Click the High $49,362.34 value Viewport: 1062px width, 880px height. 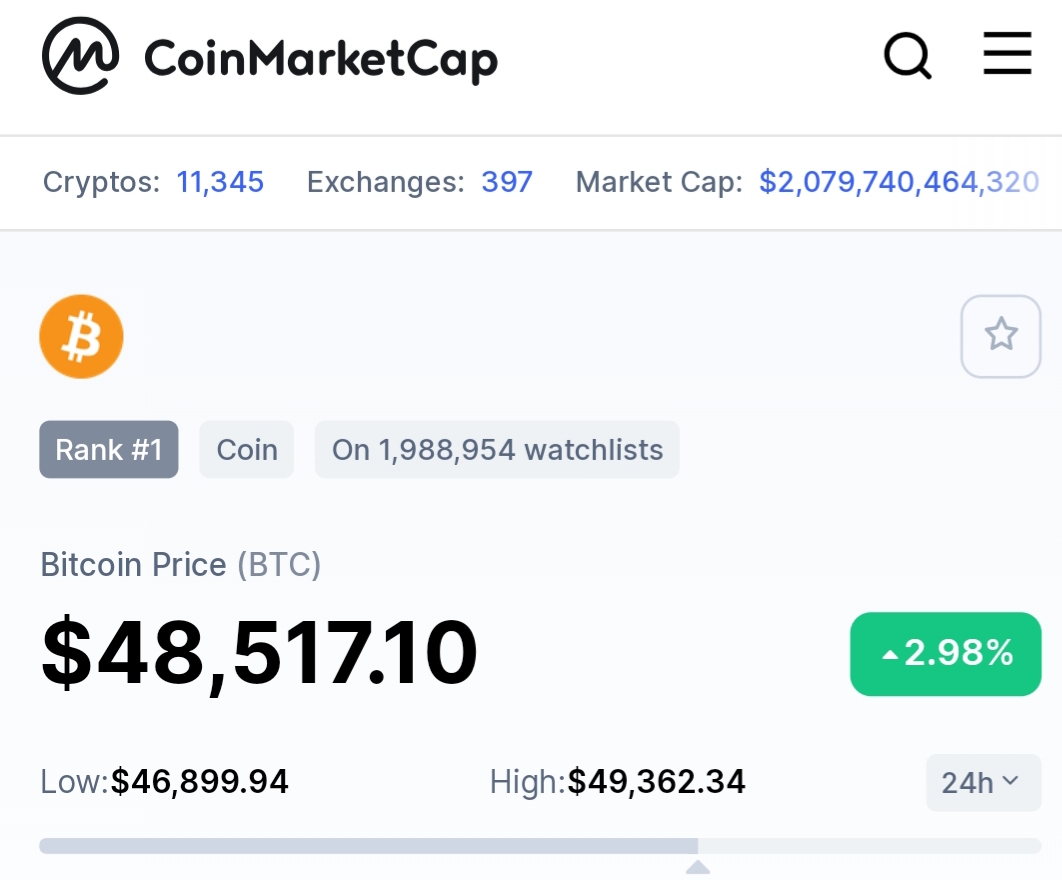pyautogui.click(x=656, y=782)
